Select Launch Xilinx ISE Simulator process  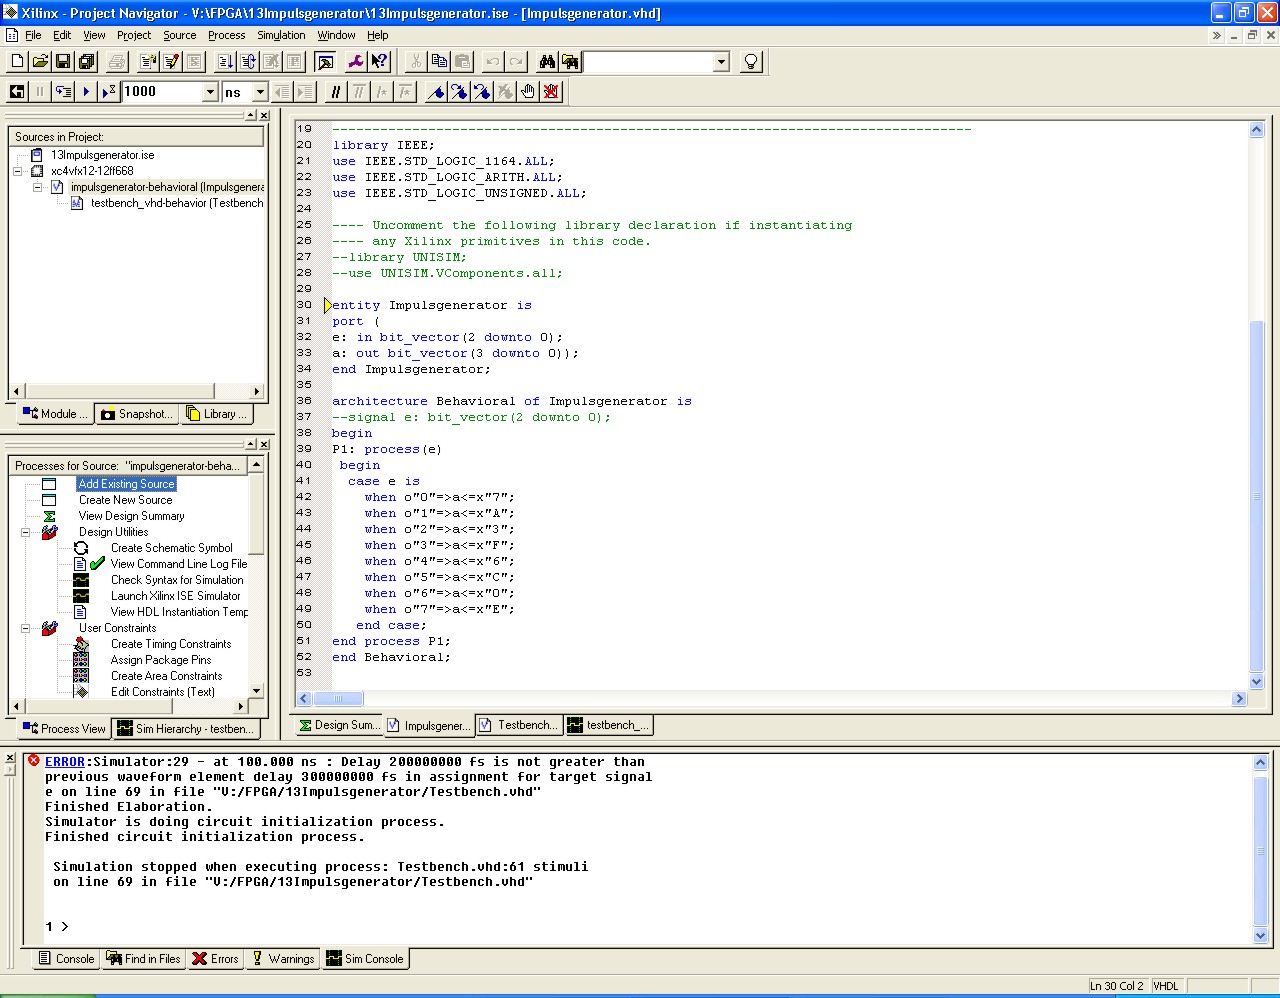point(175,596)
